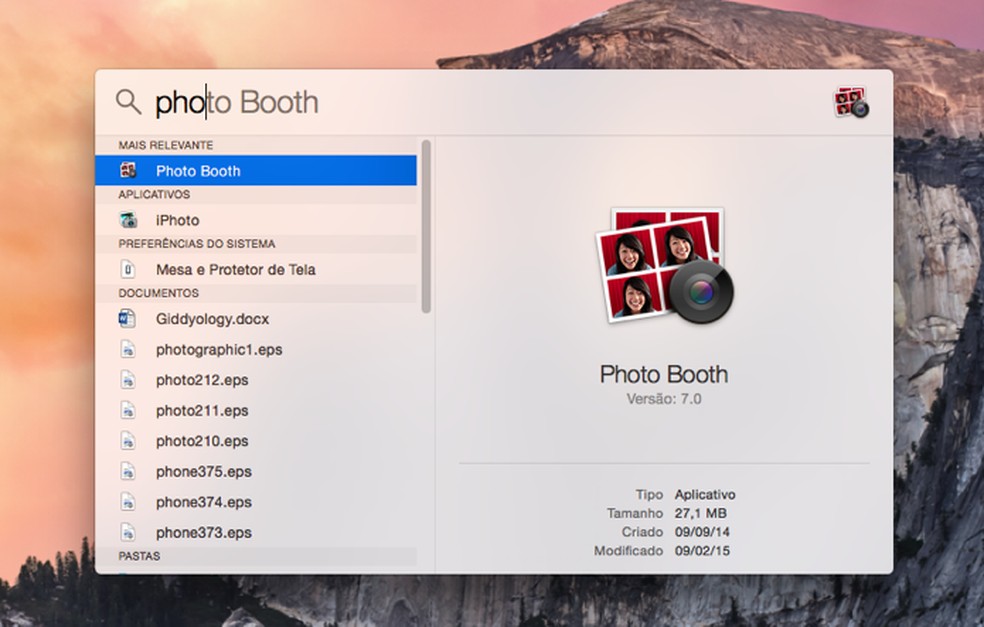This screenshot has width=984, height=627.
Task: Click the Word icon beside Giddyology.docx
Action: pyautogui.click(x=127, y=319)
